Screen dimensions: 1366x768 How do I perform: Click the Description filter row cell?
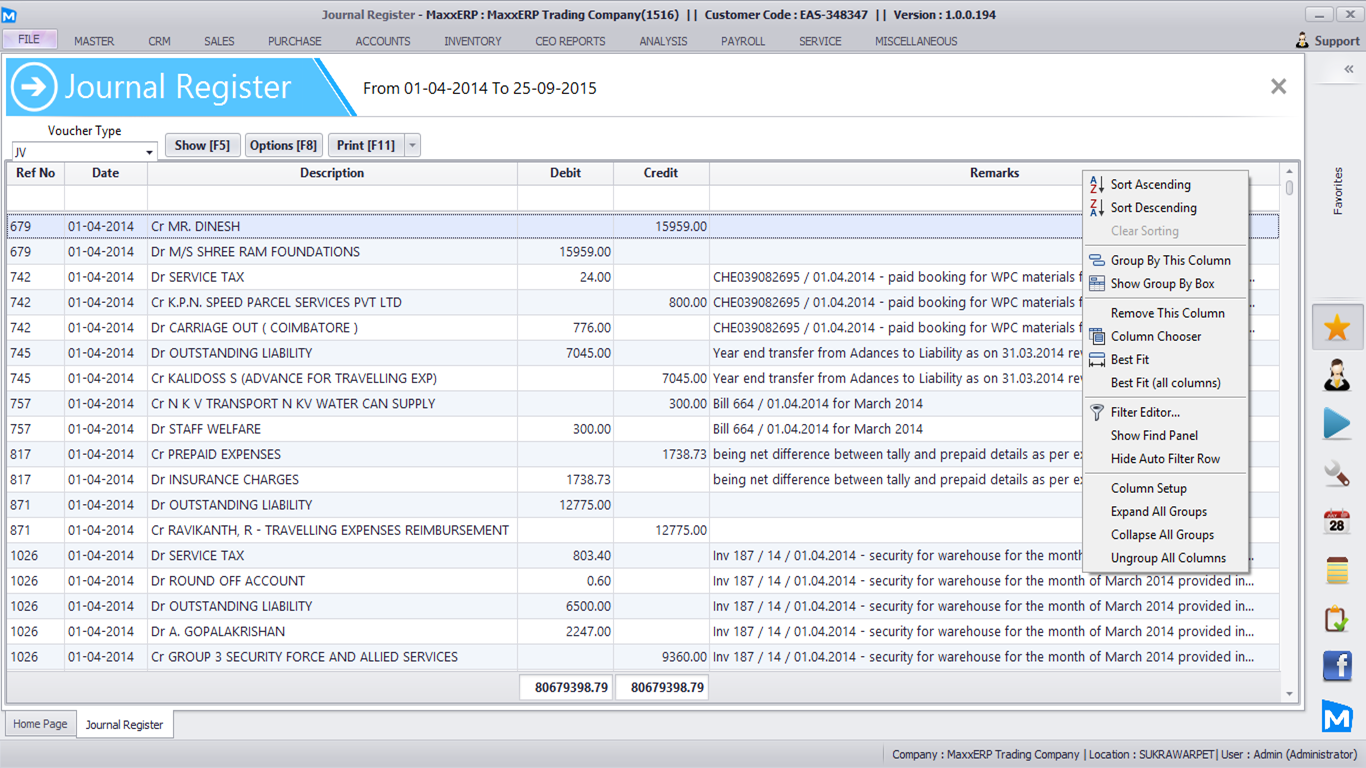[x=332, y=198]
